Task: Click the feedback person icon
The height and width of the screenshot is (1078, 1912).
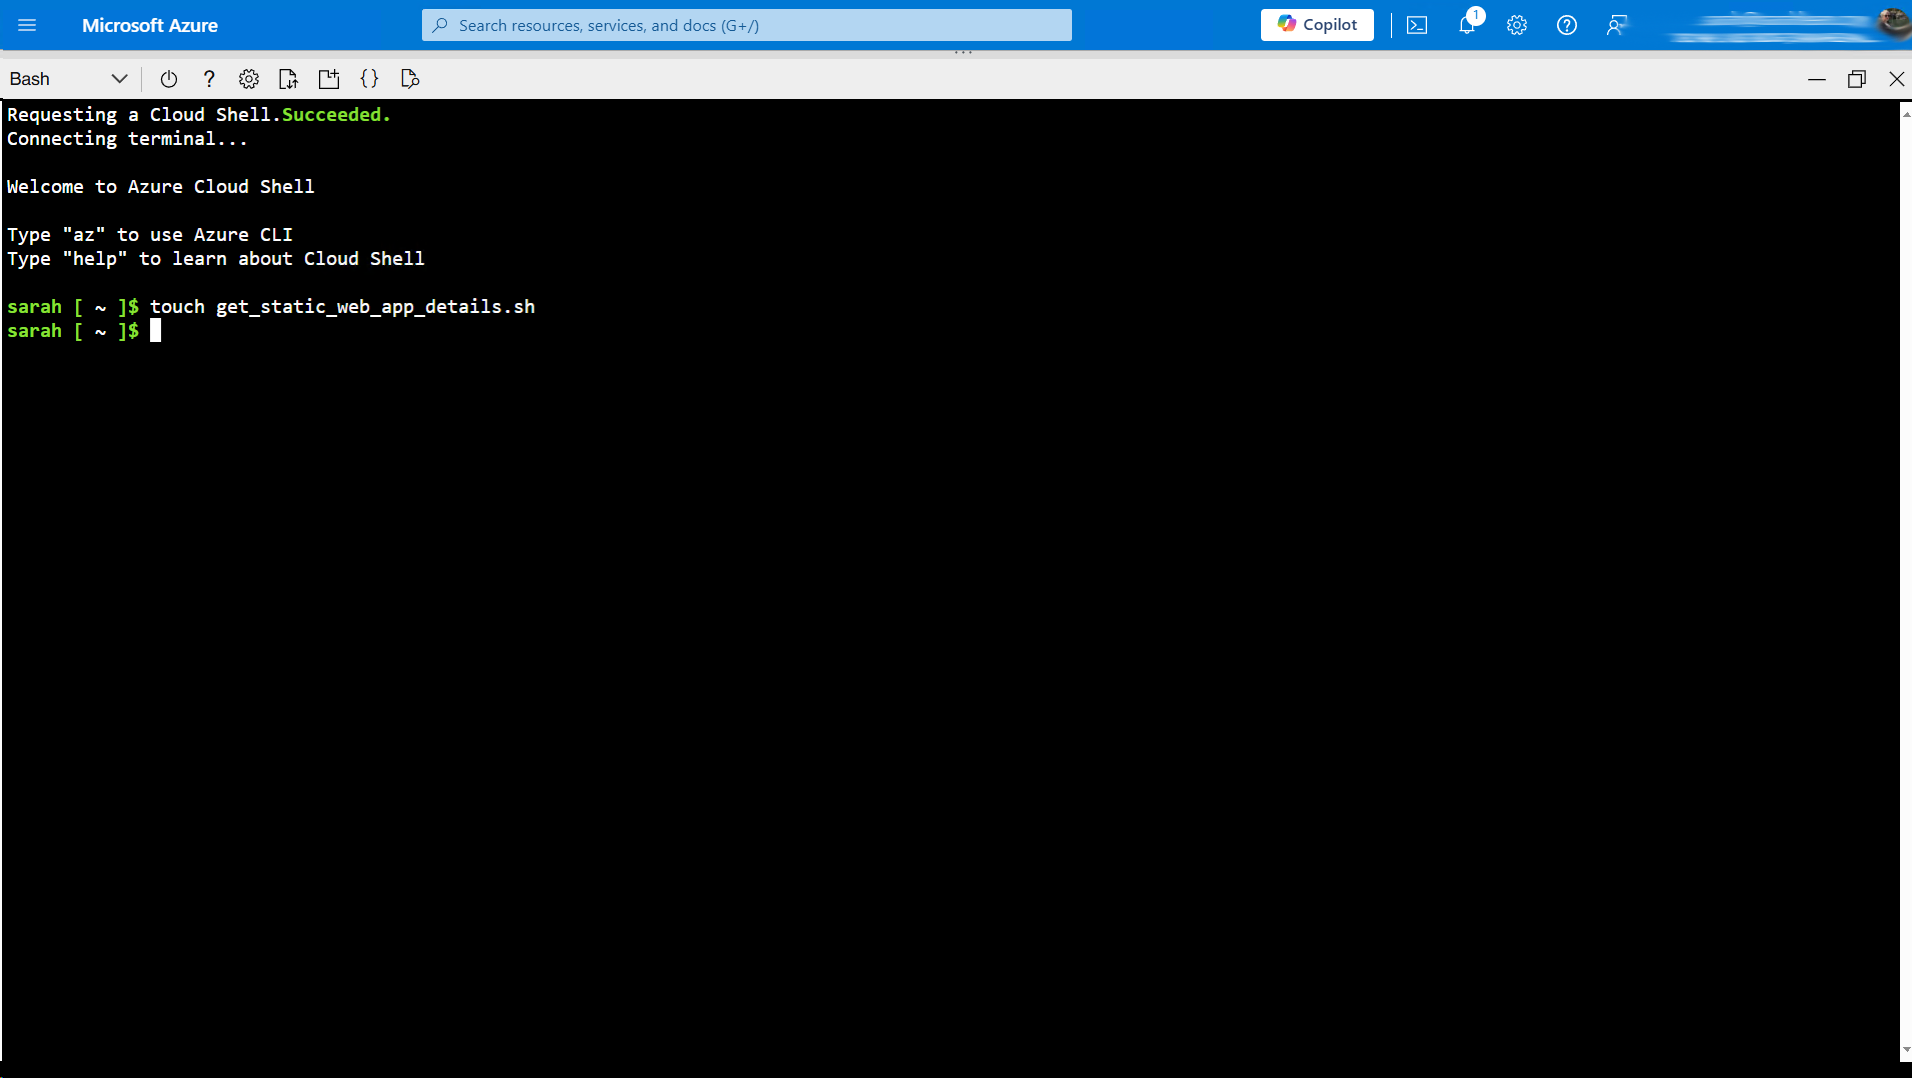Action: 1618,25
